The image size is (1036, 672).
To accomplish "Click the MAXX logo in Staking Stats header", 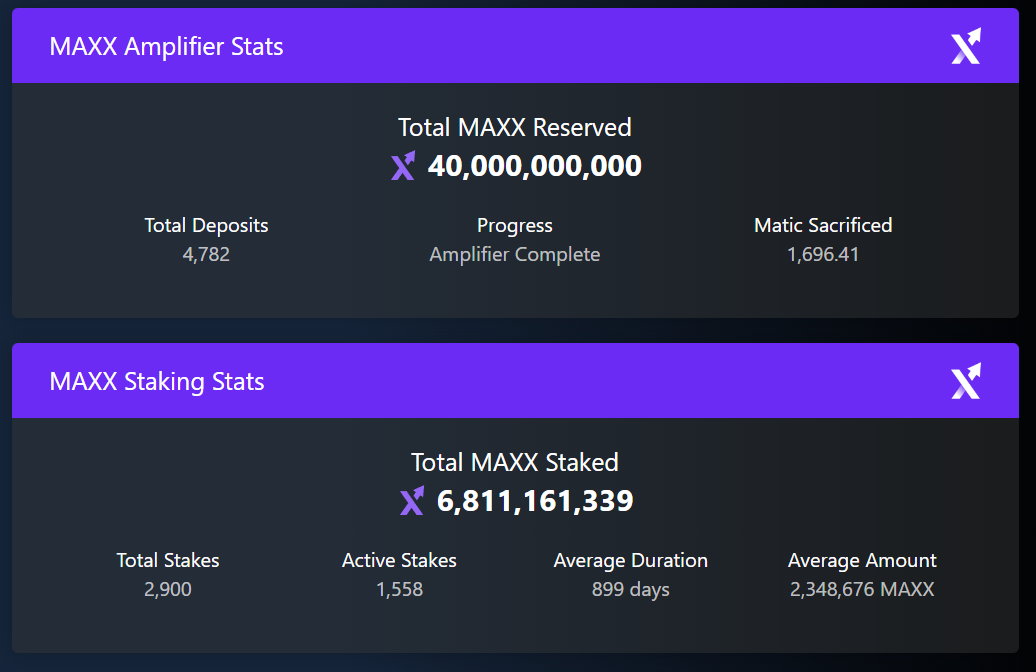I will 966,381.
